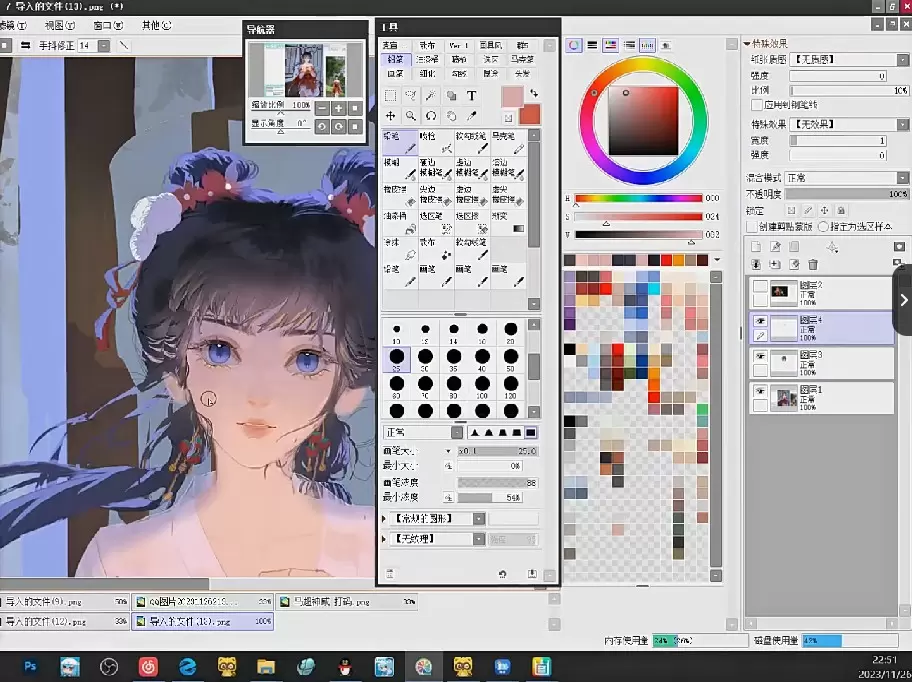Open the stabilizer 手抖修正 value dropdown
Viewport: 912px width, 682px height.
104,45
